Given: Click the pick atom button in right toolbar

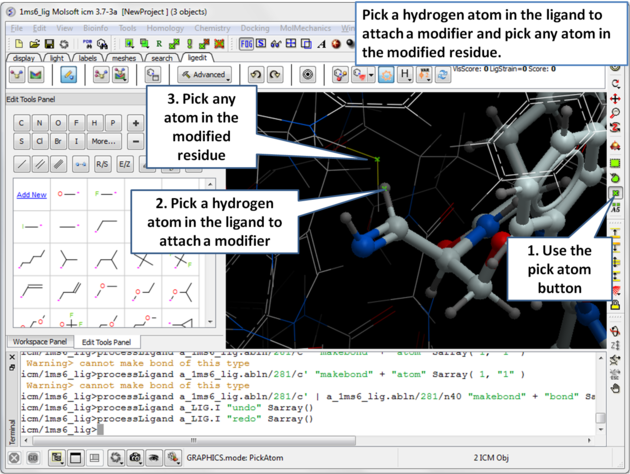Looking at the screenshot, I should [616, 193].
